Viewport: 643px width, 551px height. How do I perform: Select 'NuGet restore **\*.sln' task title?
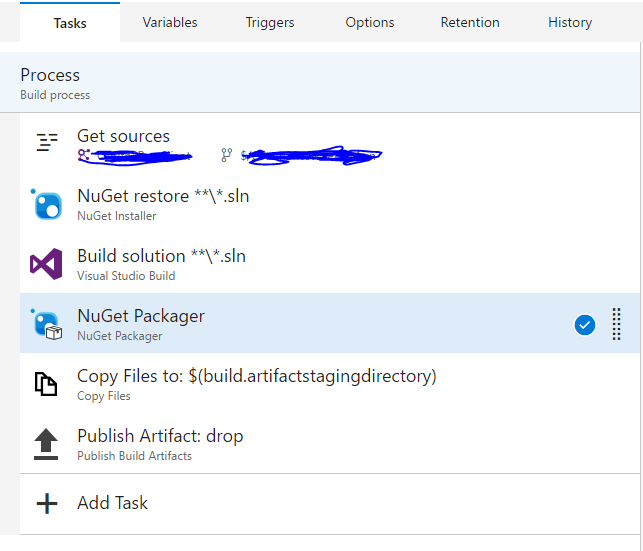163,196
